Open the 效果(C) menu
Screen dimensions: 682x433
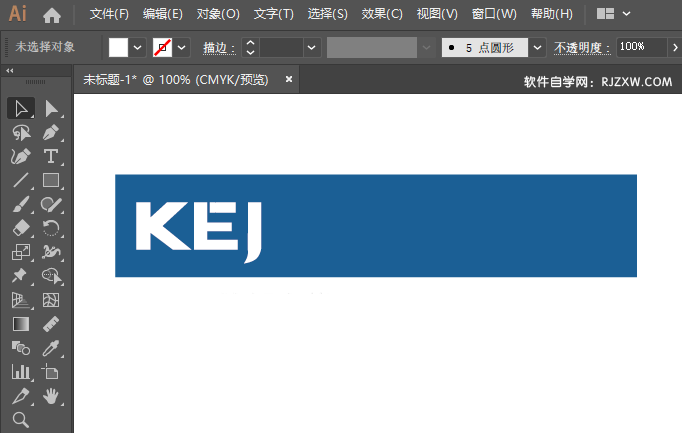(x=382, y=14)
